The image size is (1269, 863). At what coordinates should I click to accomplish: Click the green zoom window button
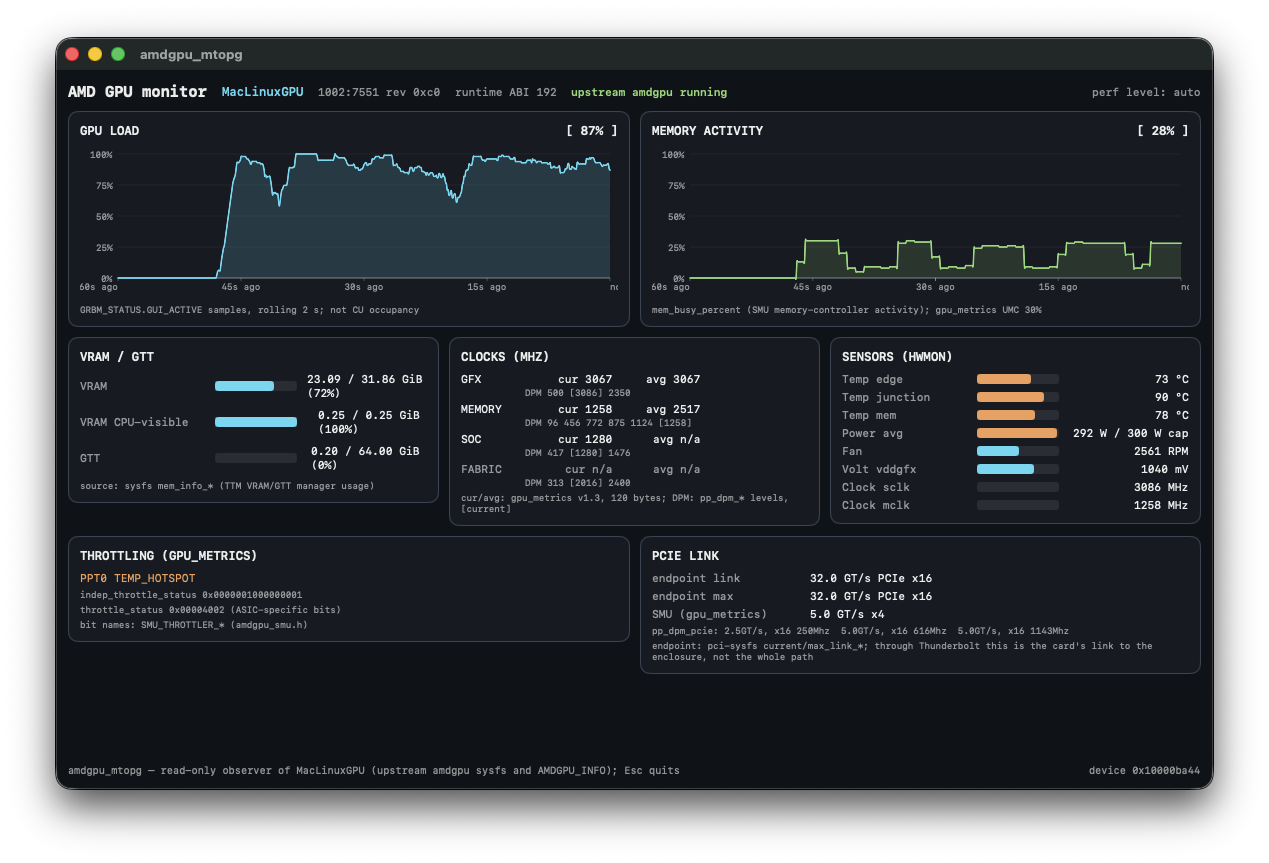[x=118, y=54]
